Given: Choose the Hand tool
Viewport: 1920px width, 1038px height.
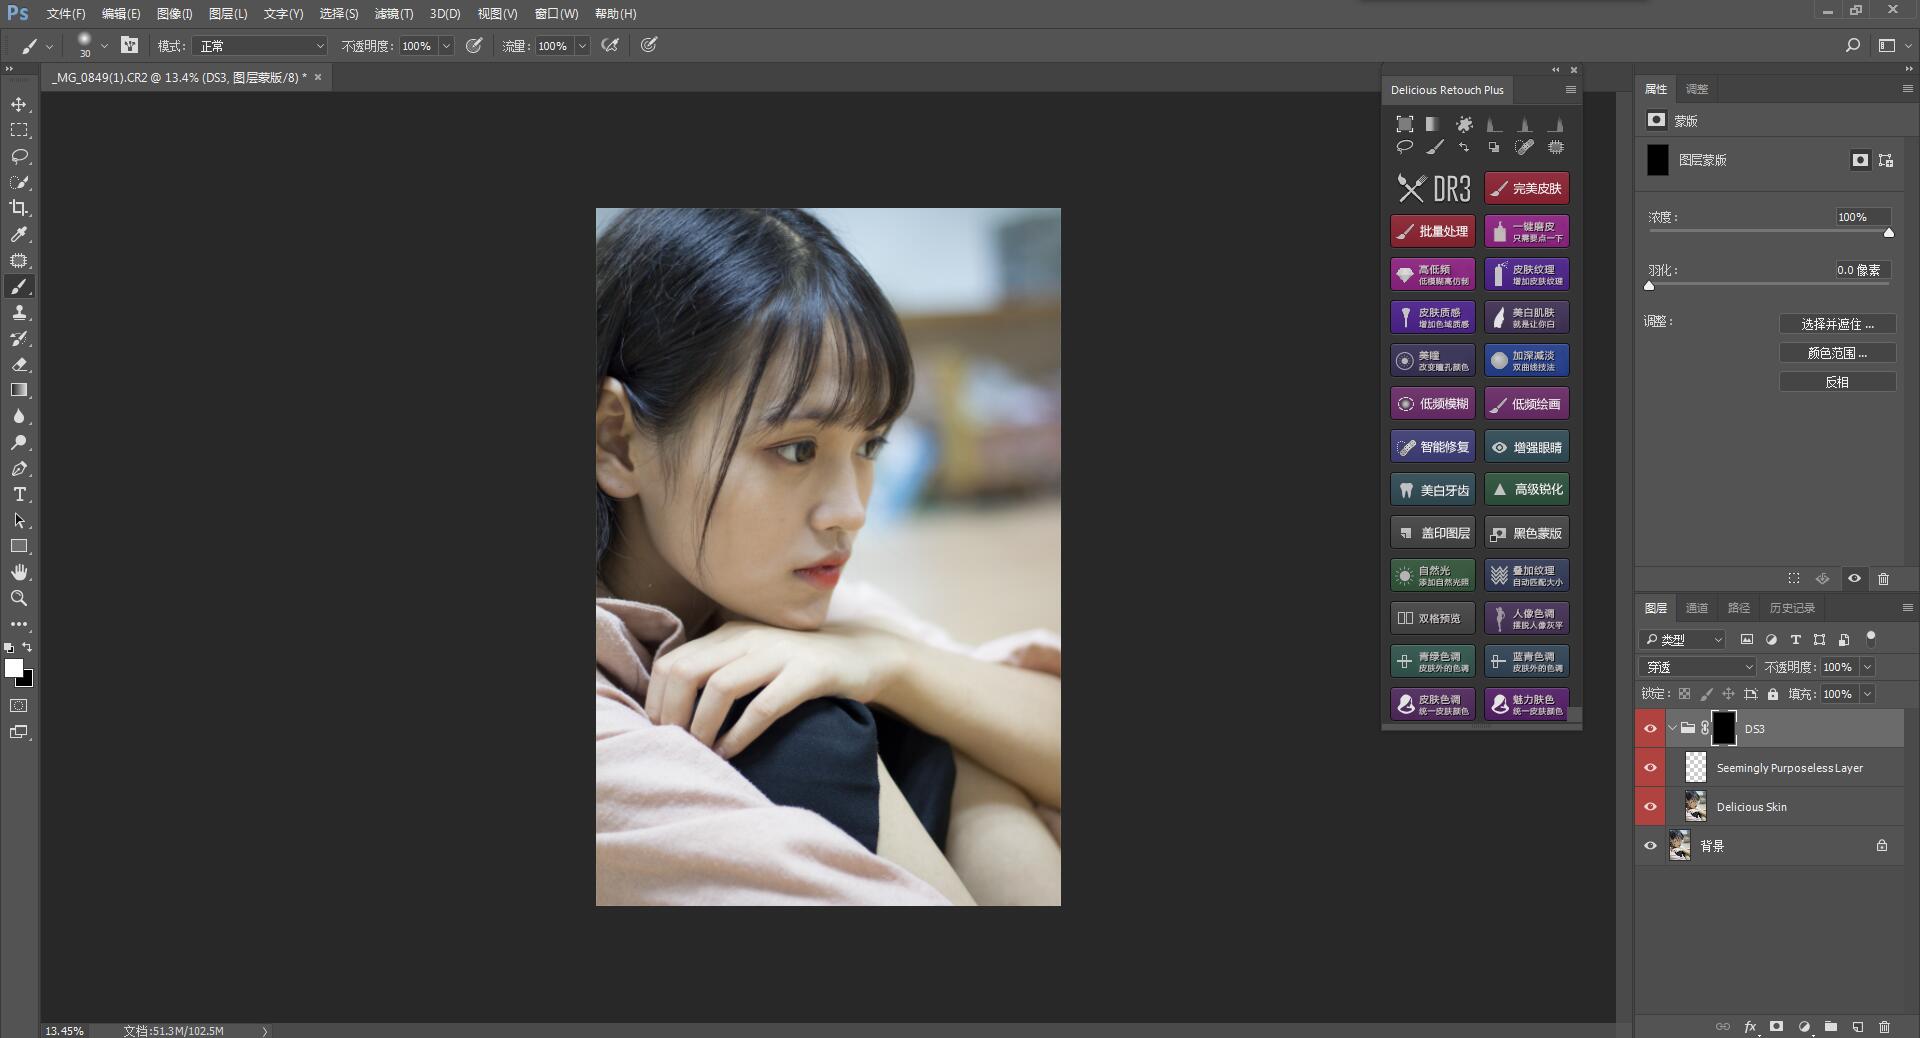Looking at the screenshot, I should (19, 572).
